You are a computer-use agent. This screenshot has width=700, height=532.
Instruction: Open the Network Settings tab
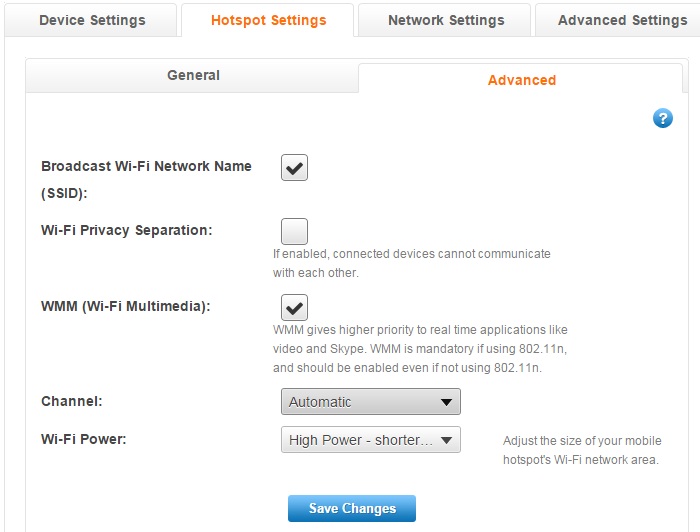446,20
